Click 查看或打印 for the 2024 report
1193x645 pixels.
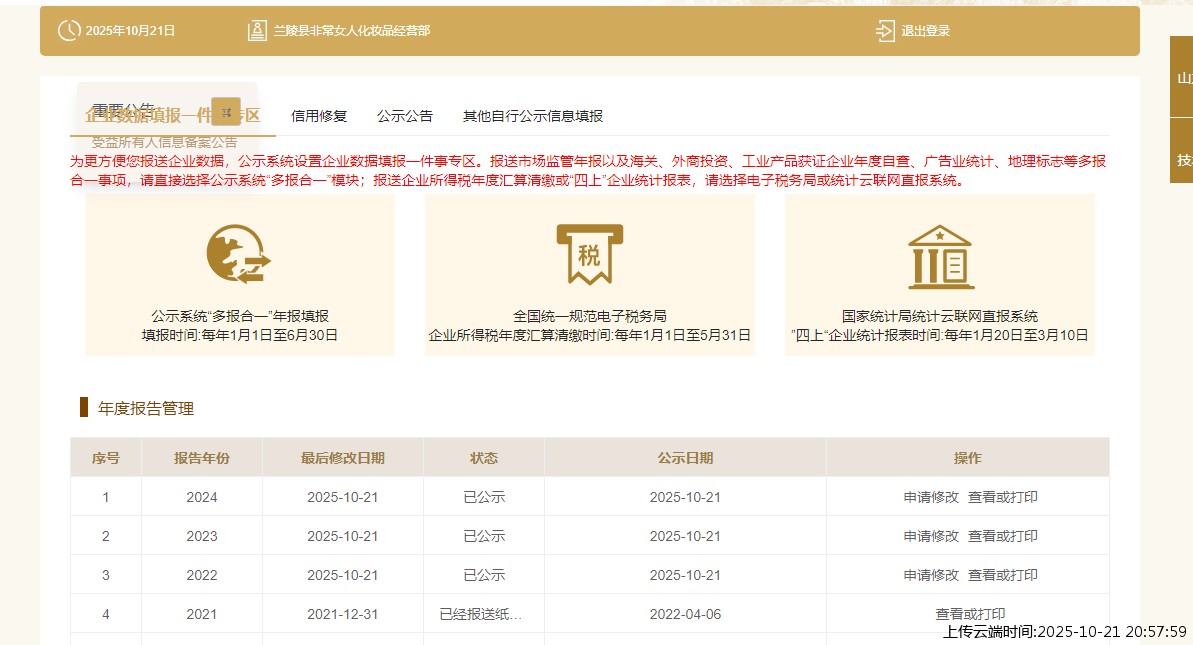coord(1002,497)
